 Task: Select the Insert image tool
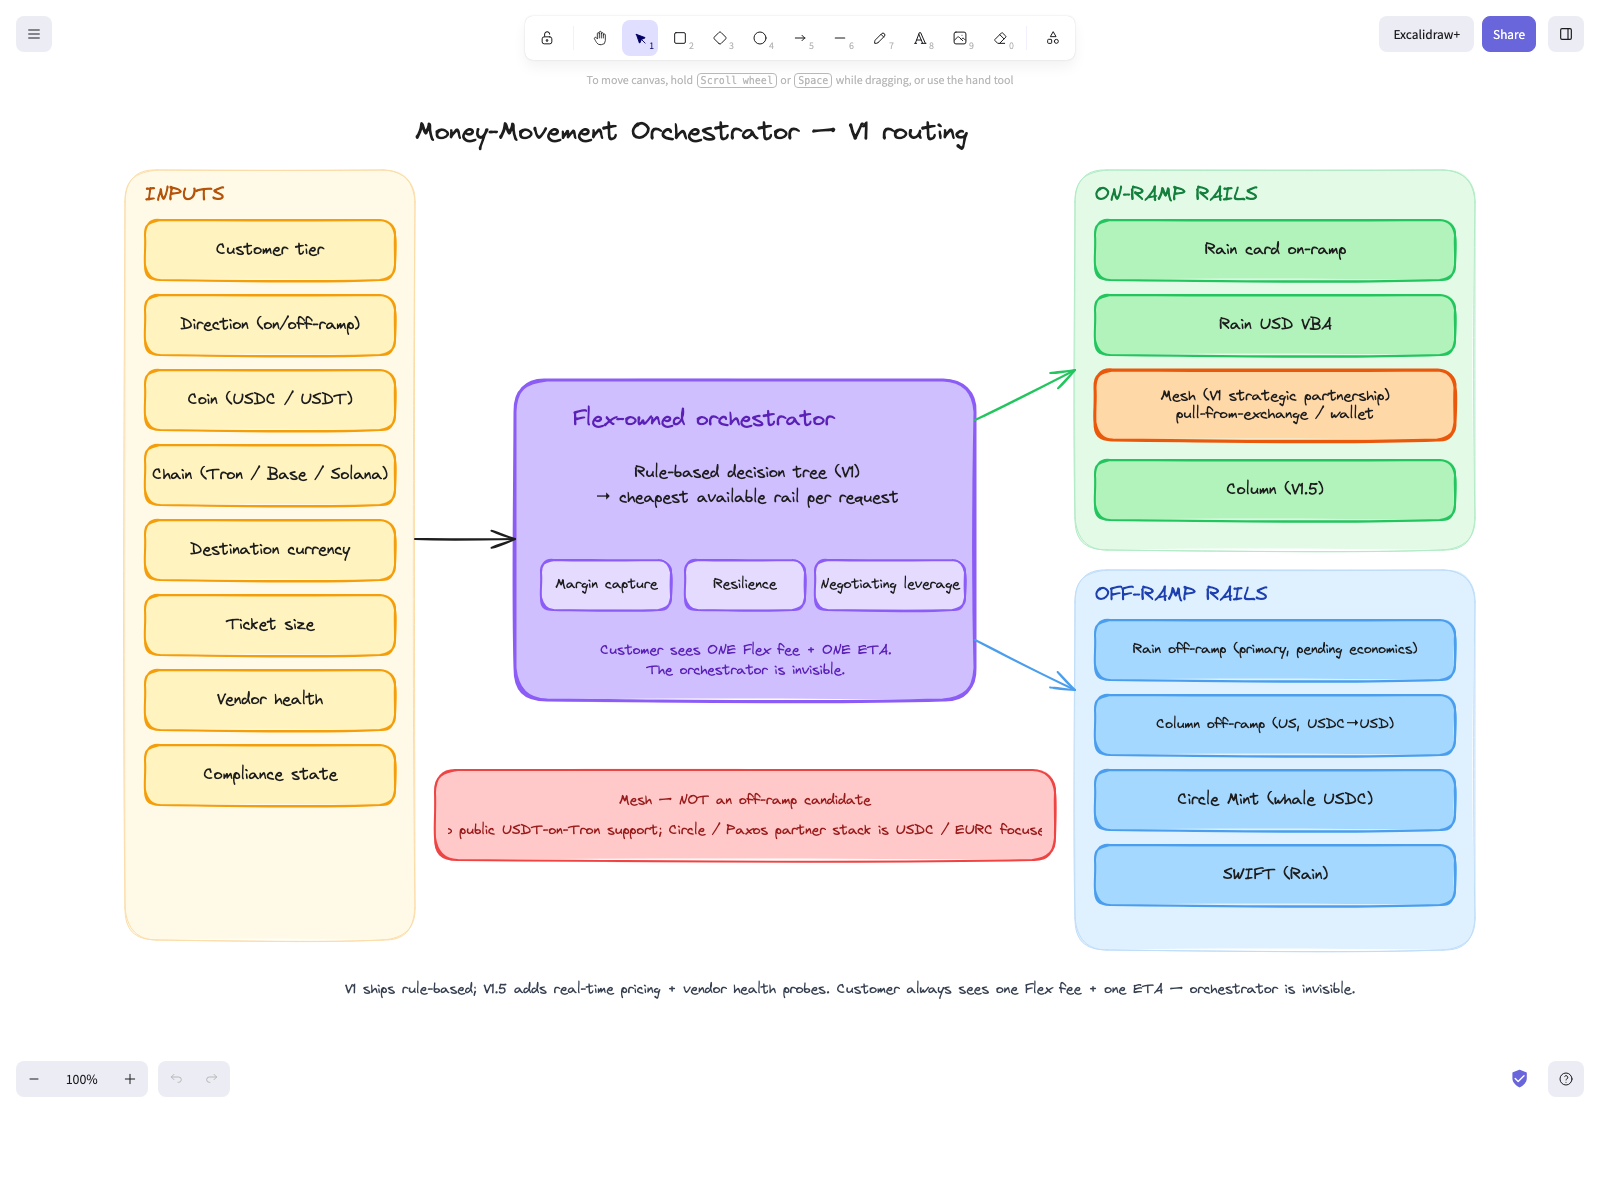tap(960, 38)
